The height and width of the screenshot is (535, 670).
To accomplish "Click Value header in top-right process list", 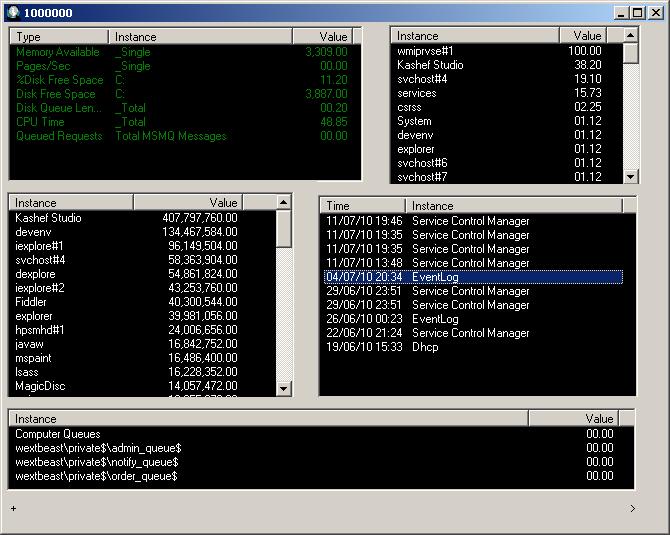I will pyautogui.click(x=587, y=35).
